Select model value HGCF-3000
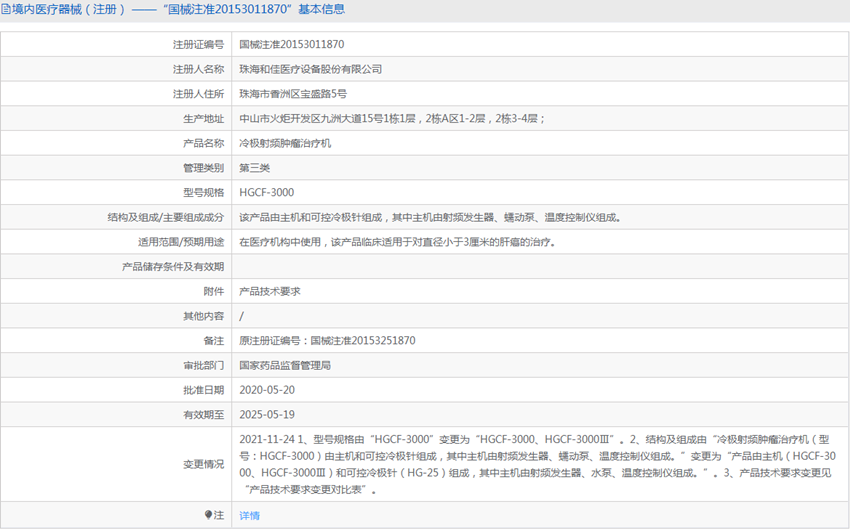This screenshot has height=530, width=850. click(x=267, y=192)
